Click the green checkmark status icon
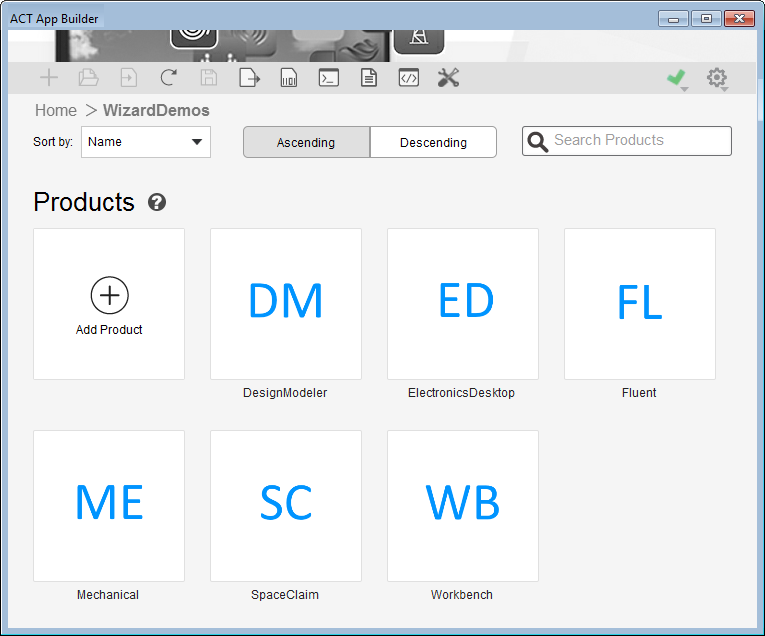This screenshot has height=636, width=765. (677, 78)
